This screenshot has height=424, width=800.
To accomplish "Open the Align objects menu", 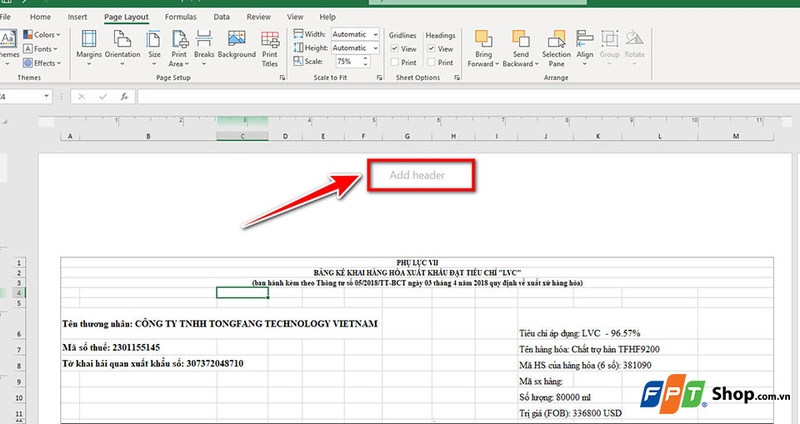I will 585,48.
